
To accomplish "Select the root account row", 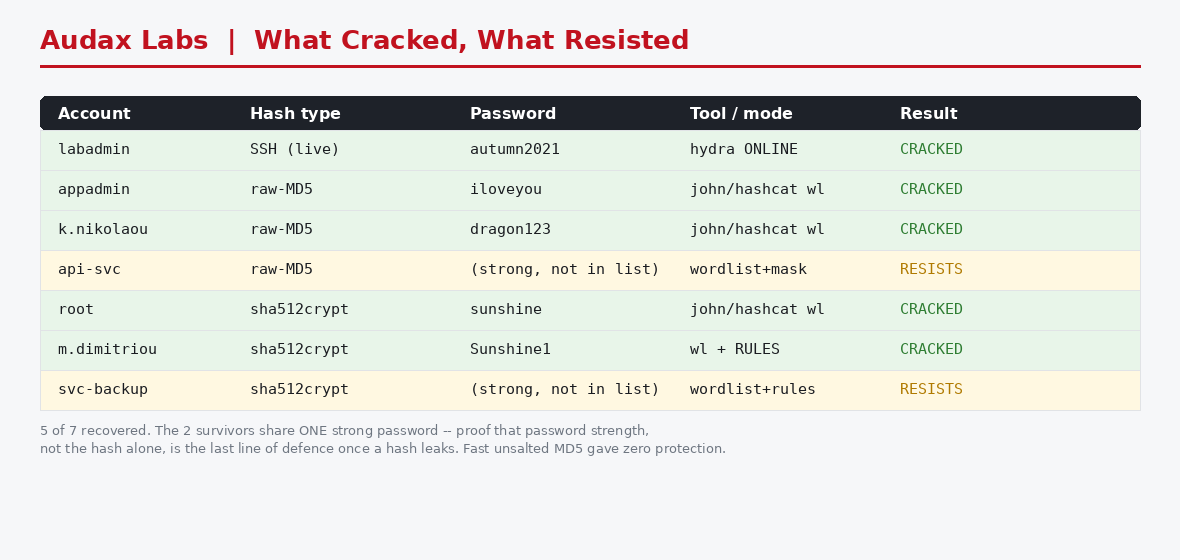I will [x=590, y=309].
